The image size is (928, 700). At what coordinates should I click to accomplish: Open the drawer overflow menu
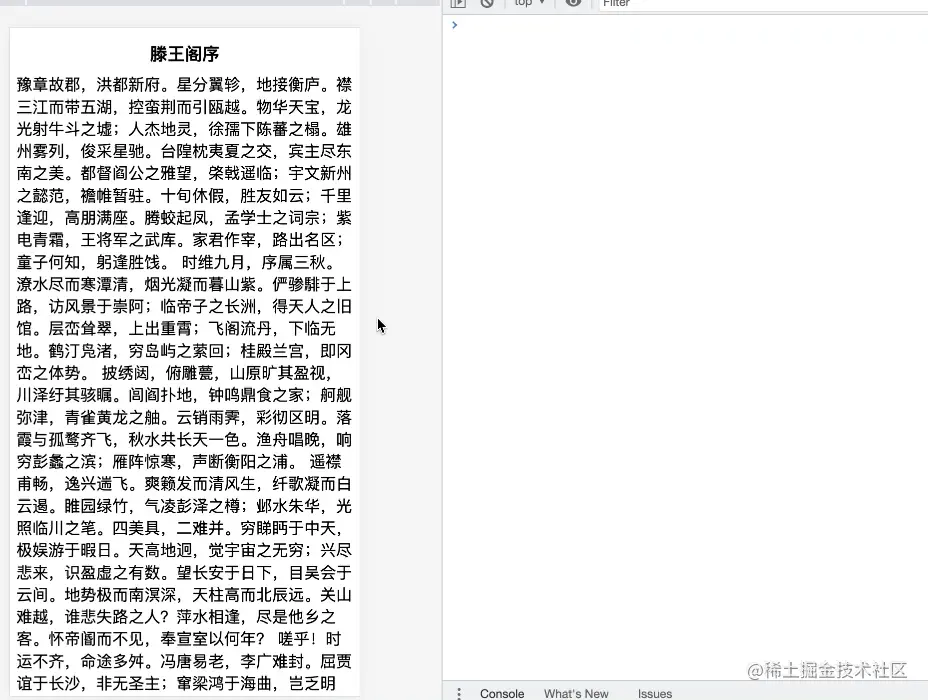[459, 692]
